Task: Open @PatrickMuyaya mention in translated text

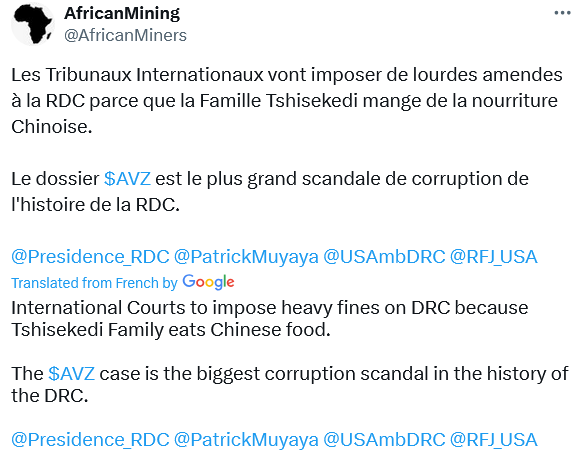Action: tap(246, 440)
